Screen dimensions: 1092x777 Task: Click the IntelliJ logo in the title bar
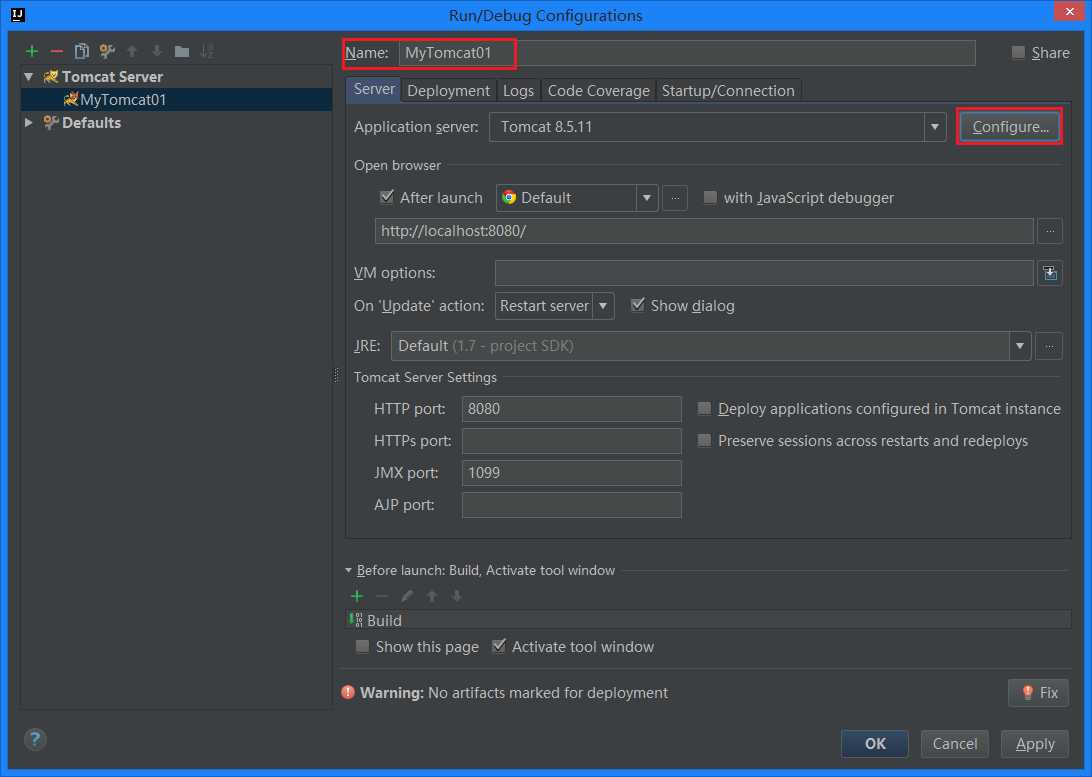(x=18, y=15)
